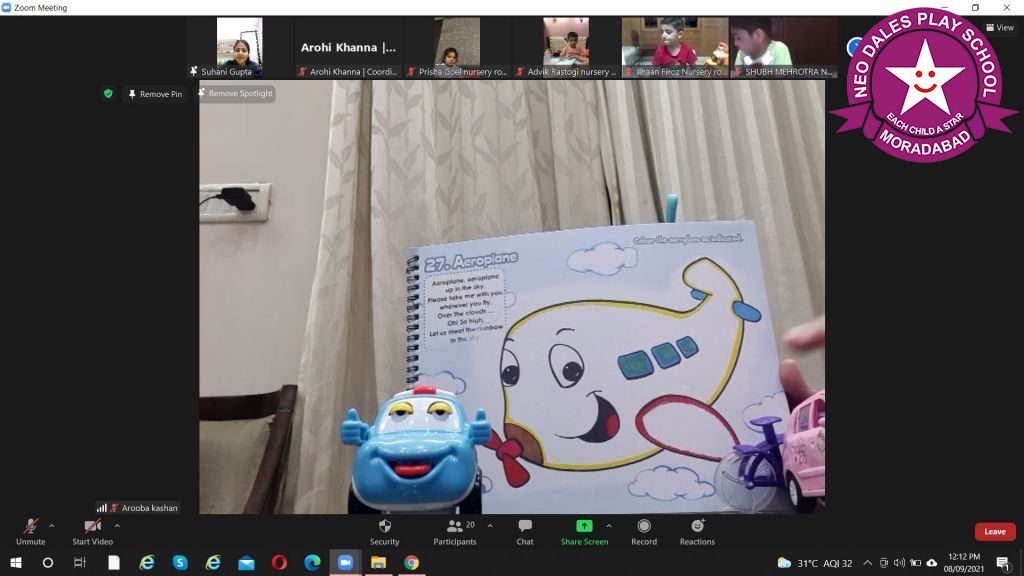
Task: Expand video options arrow next to Start Video
Action: (x=117, y=526)
